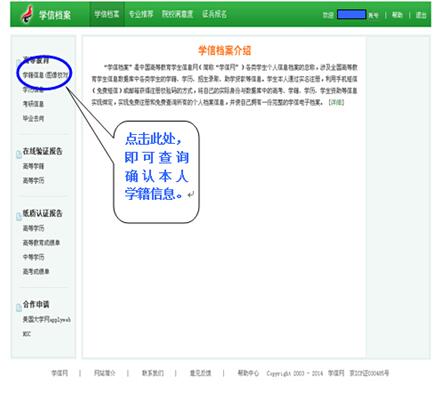Open 学籍信息(图像校对) in the sidebar

pyautogui.click(x=45, y=75)
